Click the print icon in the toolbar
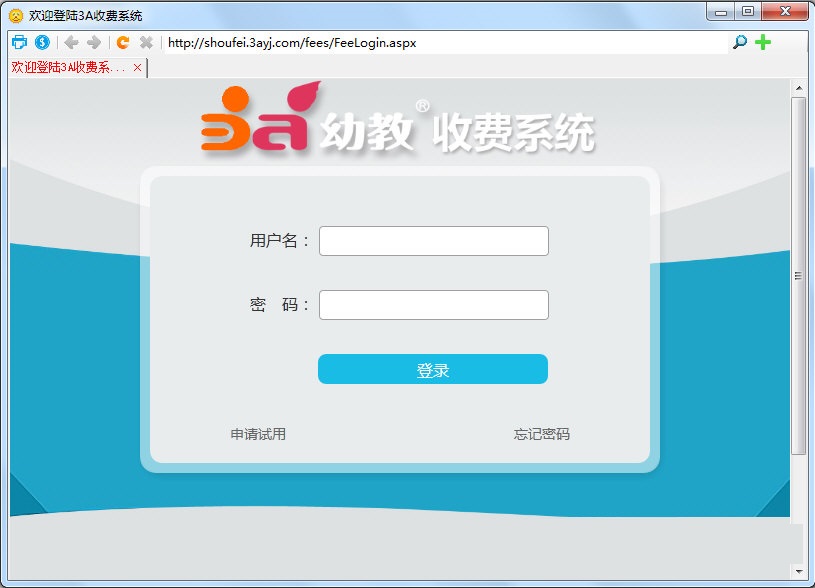 click(x=18, y=42)
